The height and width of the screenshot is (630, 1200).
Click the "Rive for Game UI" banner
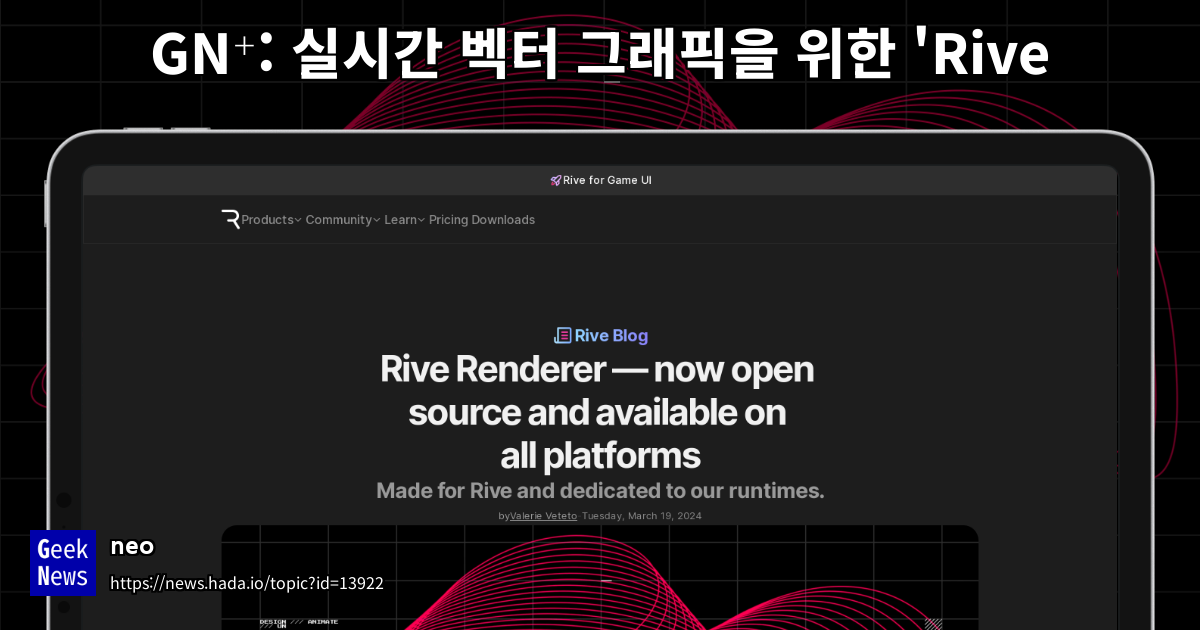pyautogui.click(x=607, y=180)
